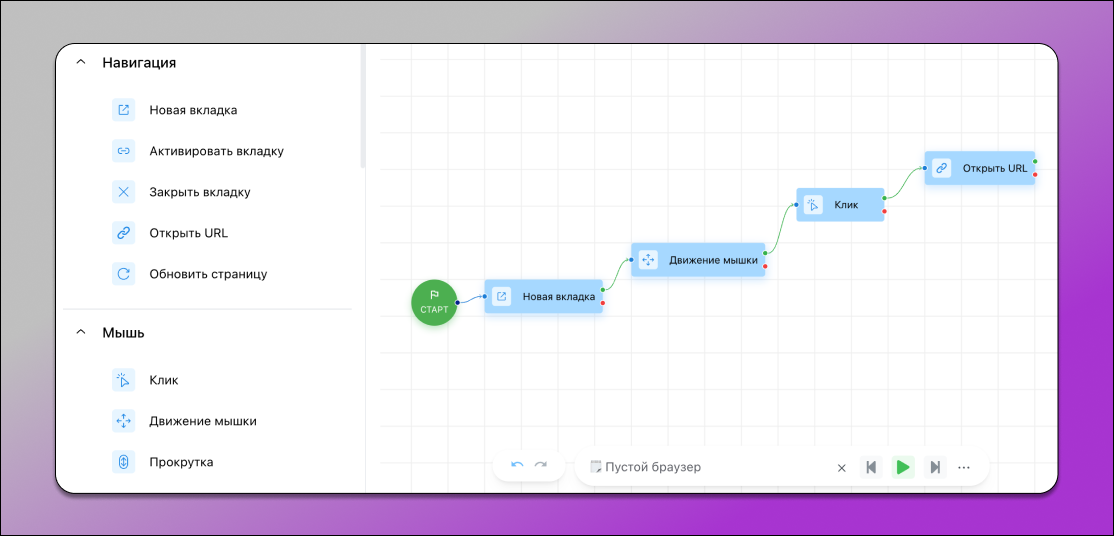1114x536 pixels.
Task: Undo the last action
Action: tap(517, 466)
